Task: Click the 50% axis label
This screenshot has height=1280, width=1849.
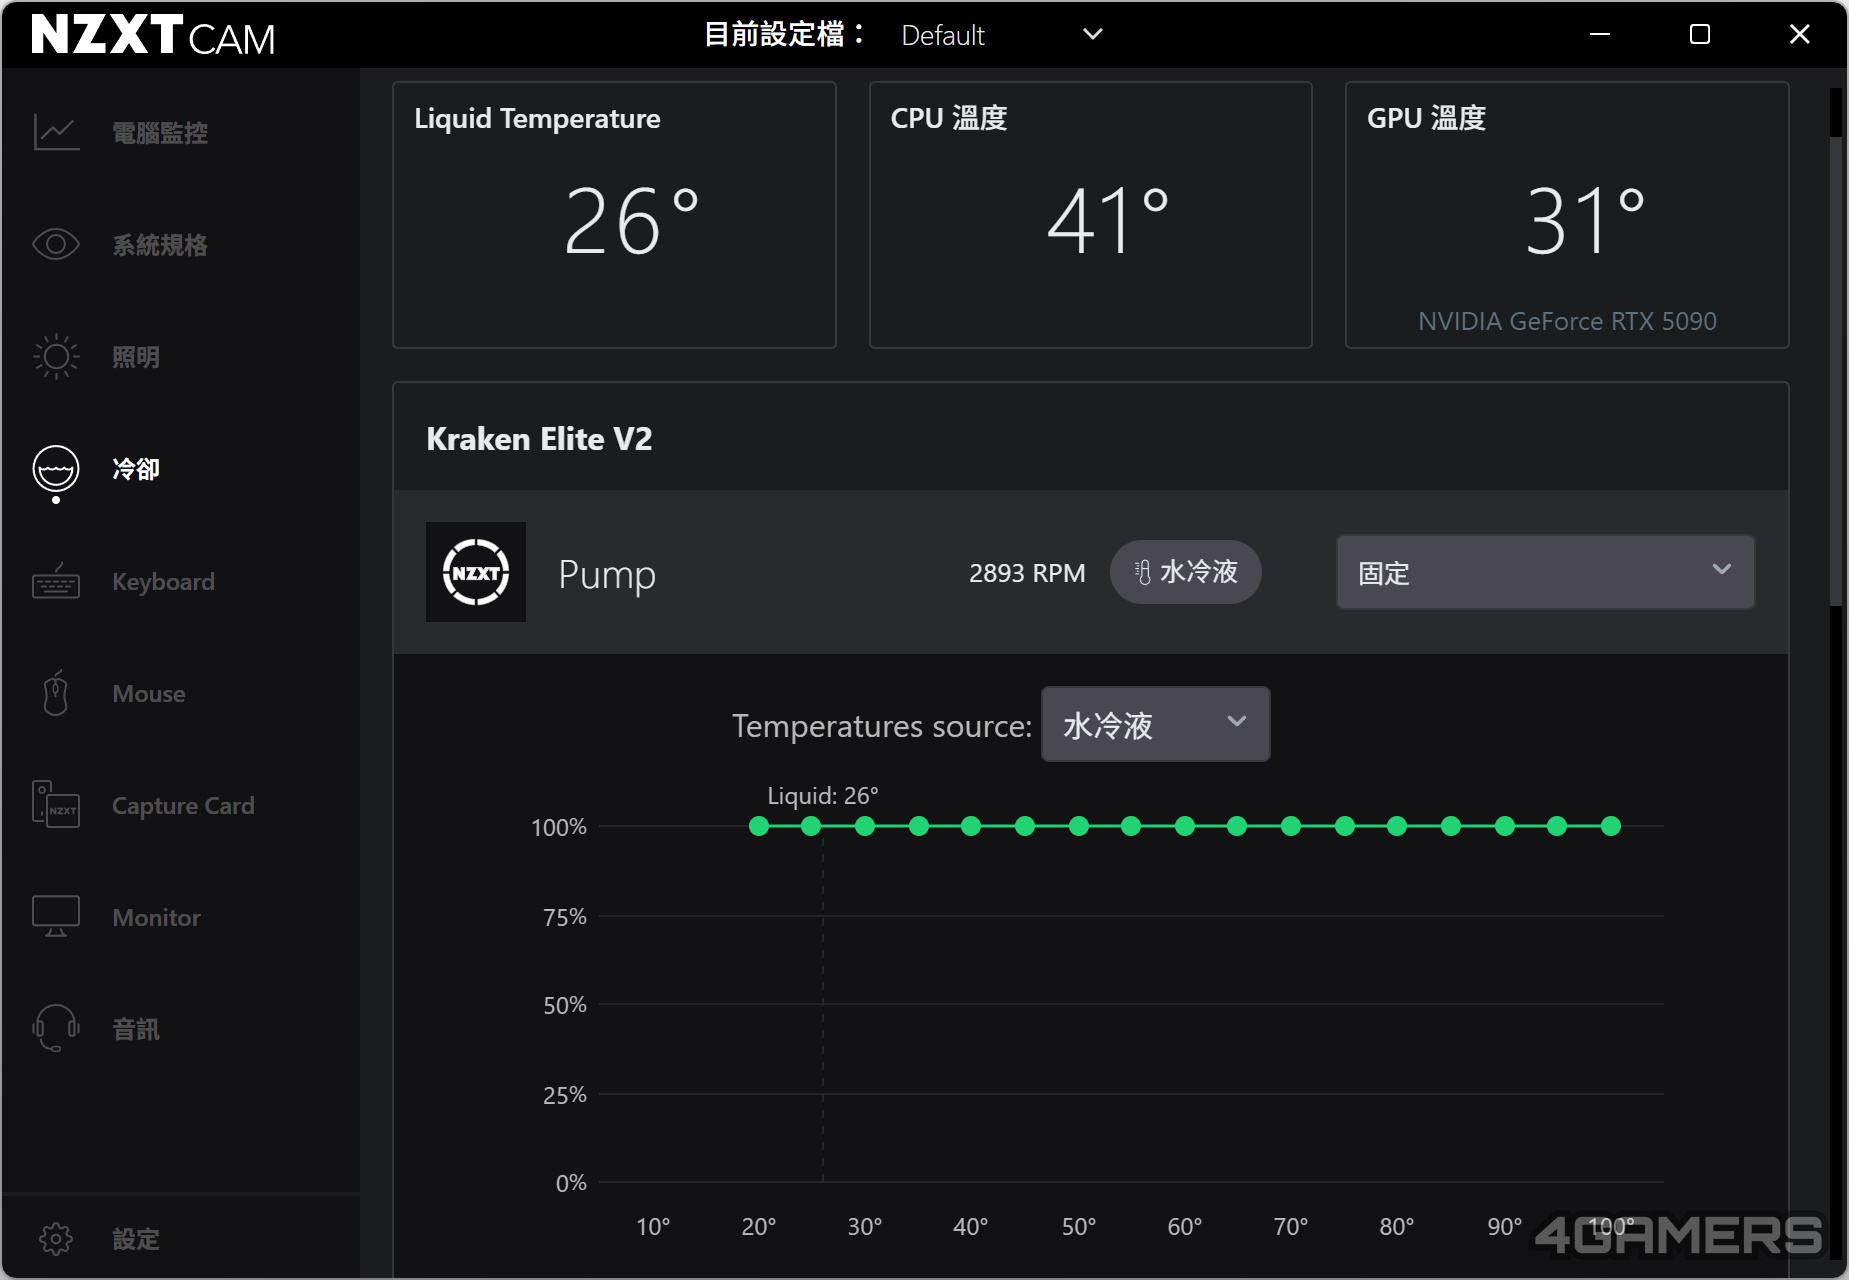Action: coord(565,1005)
